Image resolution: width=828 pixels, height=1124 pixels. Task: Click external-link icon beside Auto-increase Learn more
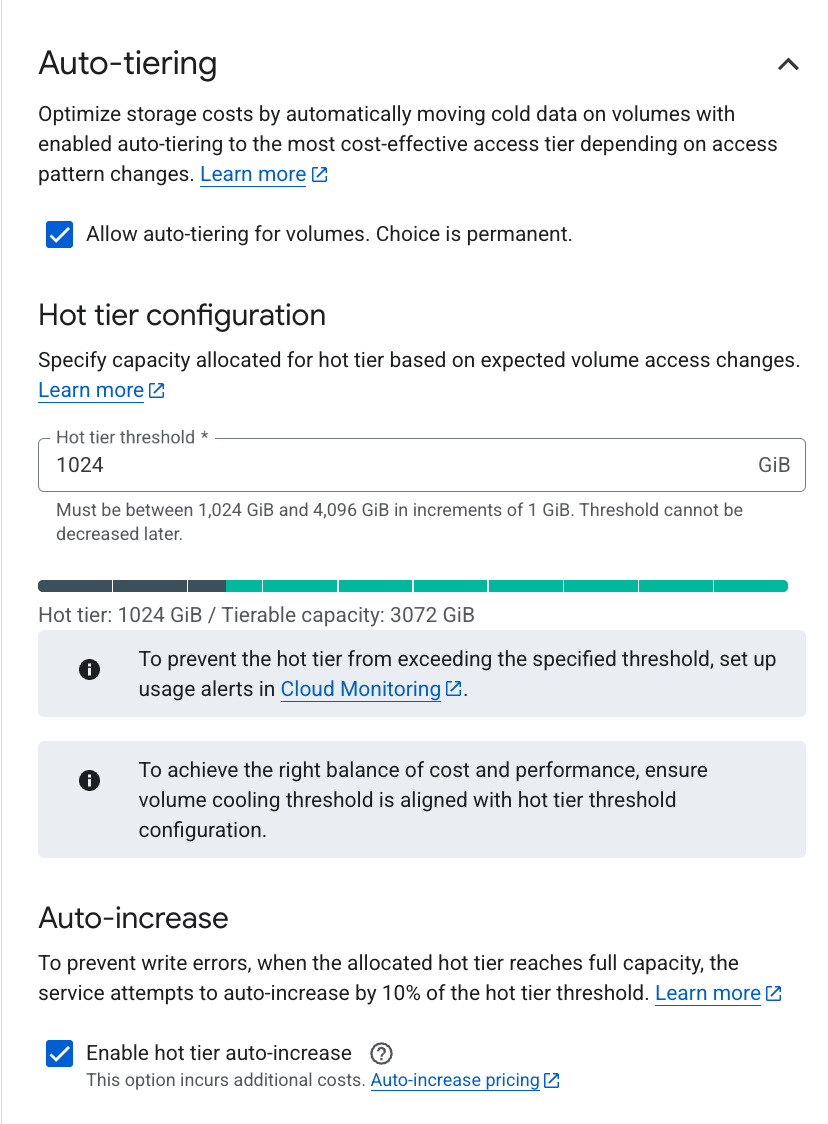(774, 993)
